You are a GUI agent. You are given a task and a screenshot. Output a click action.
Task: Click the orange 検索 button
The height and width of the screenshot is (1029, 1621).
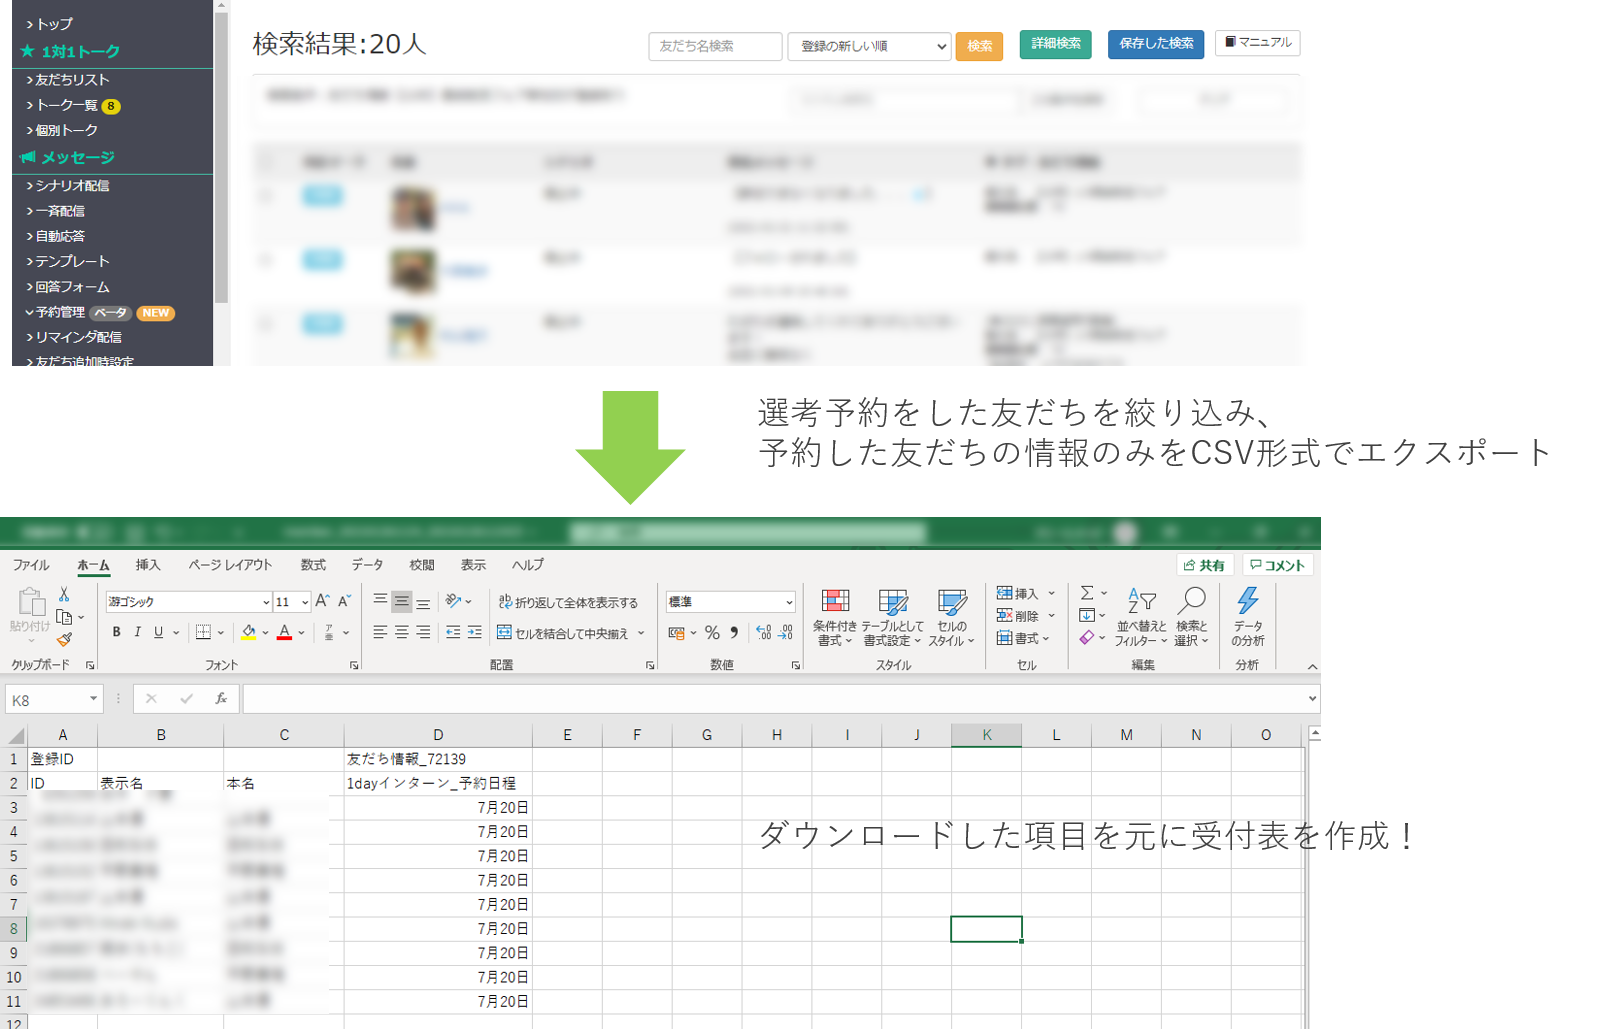979,46
